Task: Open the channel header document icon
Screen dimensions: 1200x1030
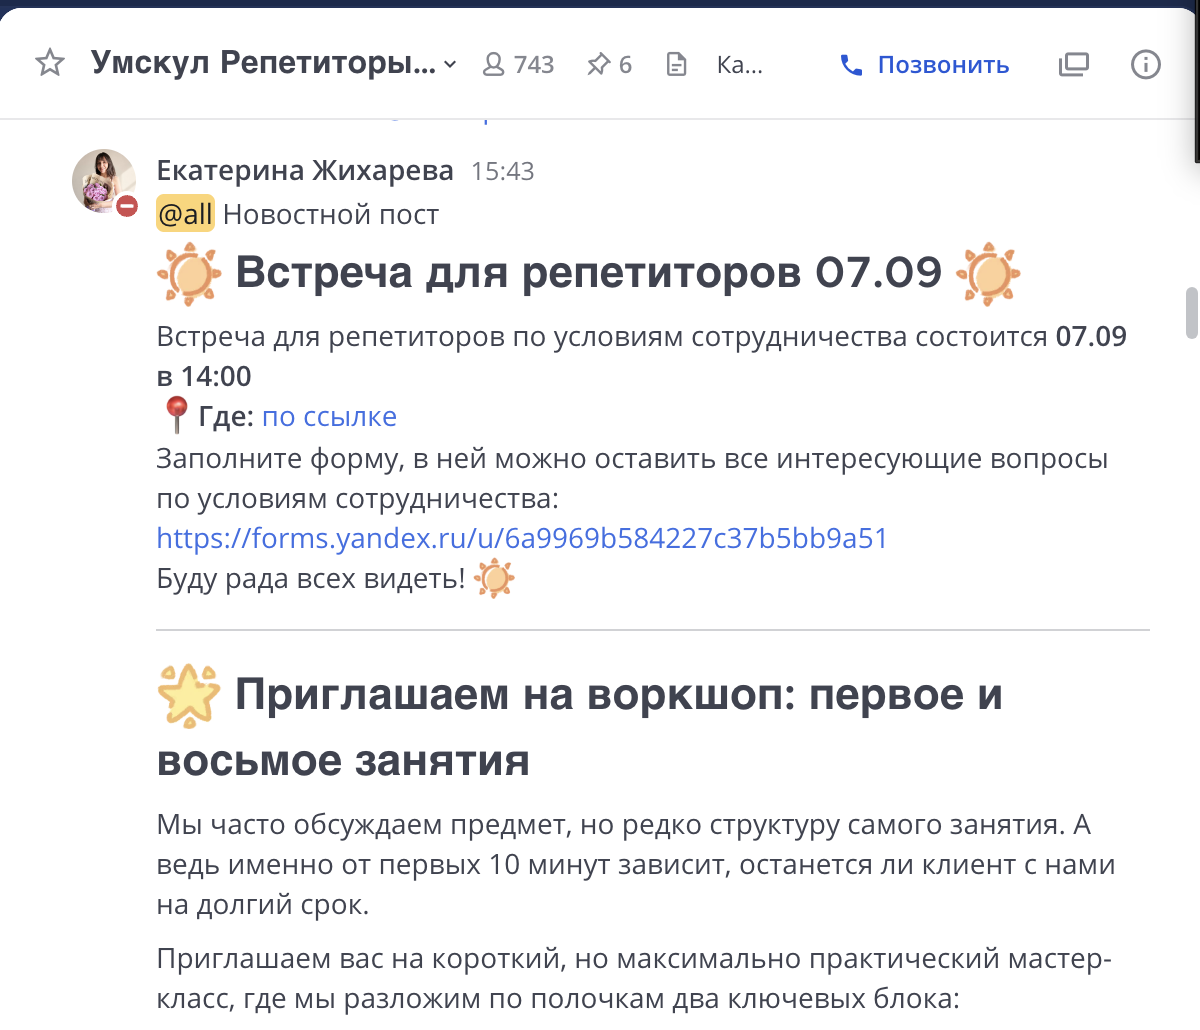Action: click(677, 65)
